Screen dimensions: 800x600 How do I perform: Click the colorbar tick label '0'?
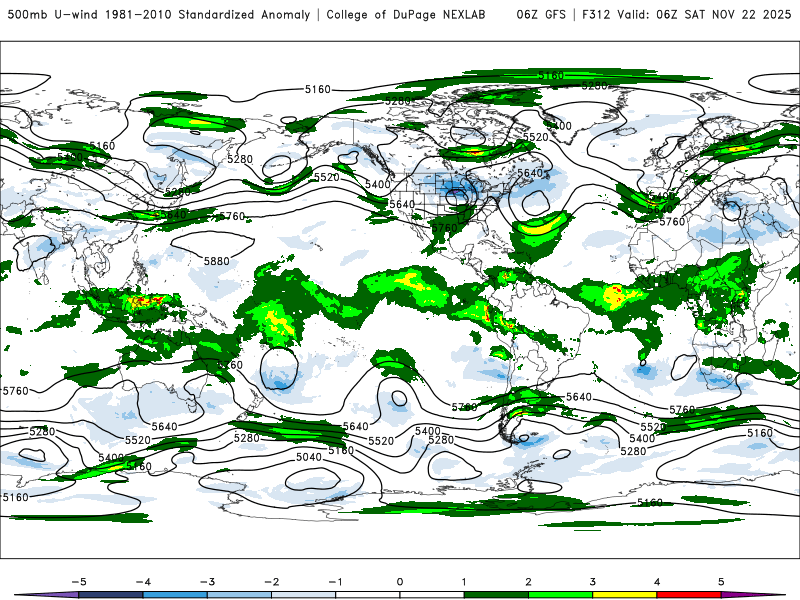pos(399,582)
